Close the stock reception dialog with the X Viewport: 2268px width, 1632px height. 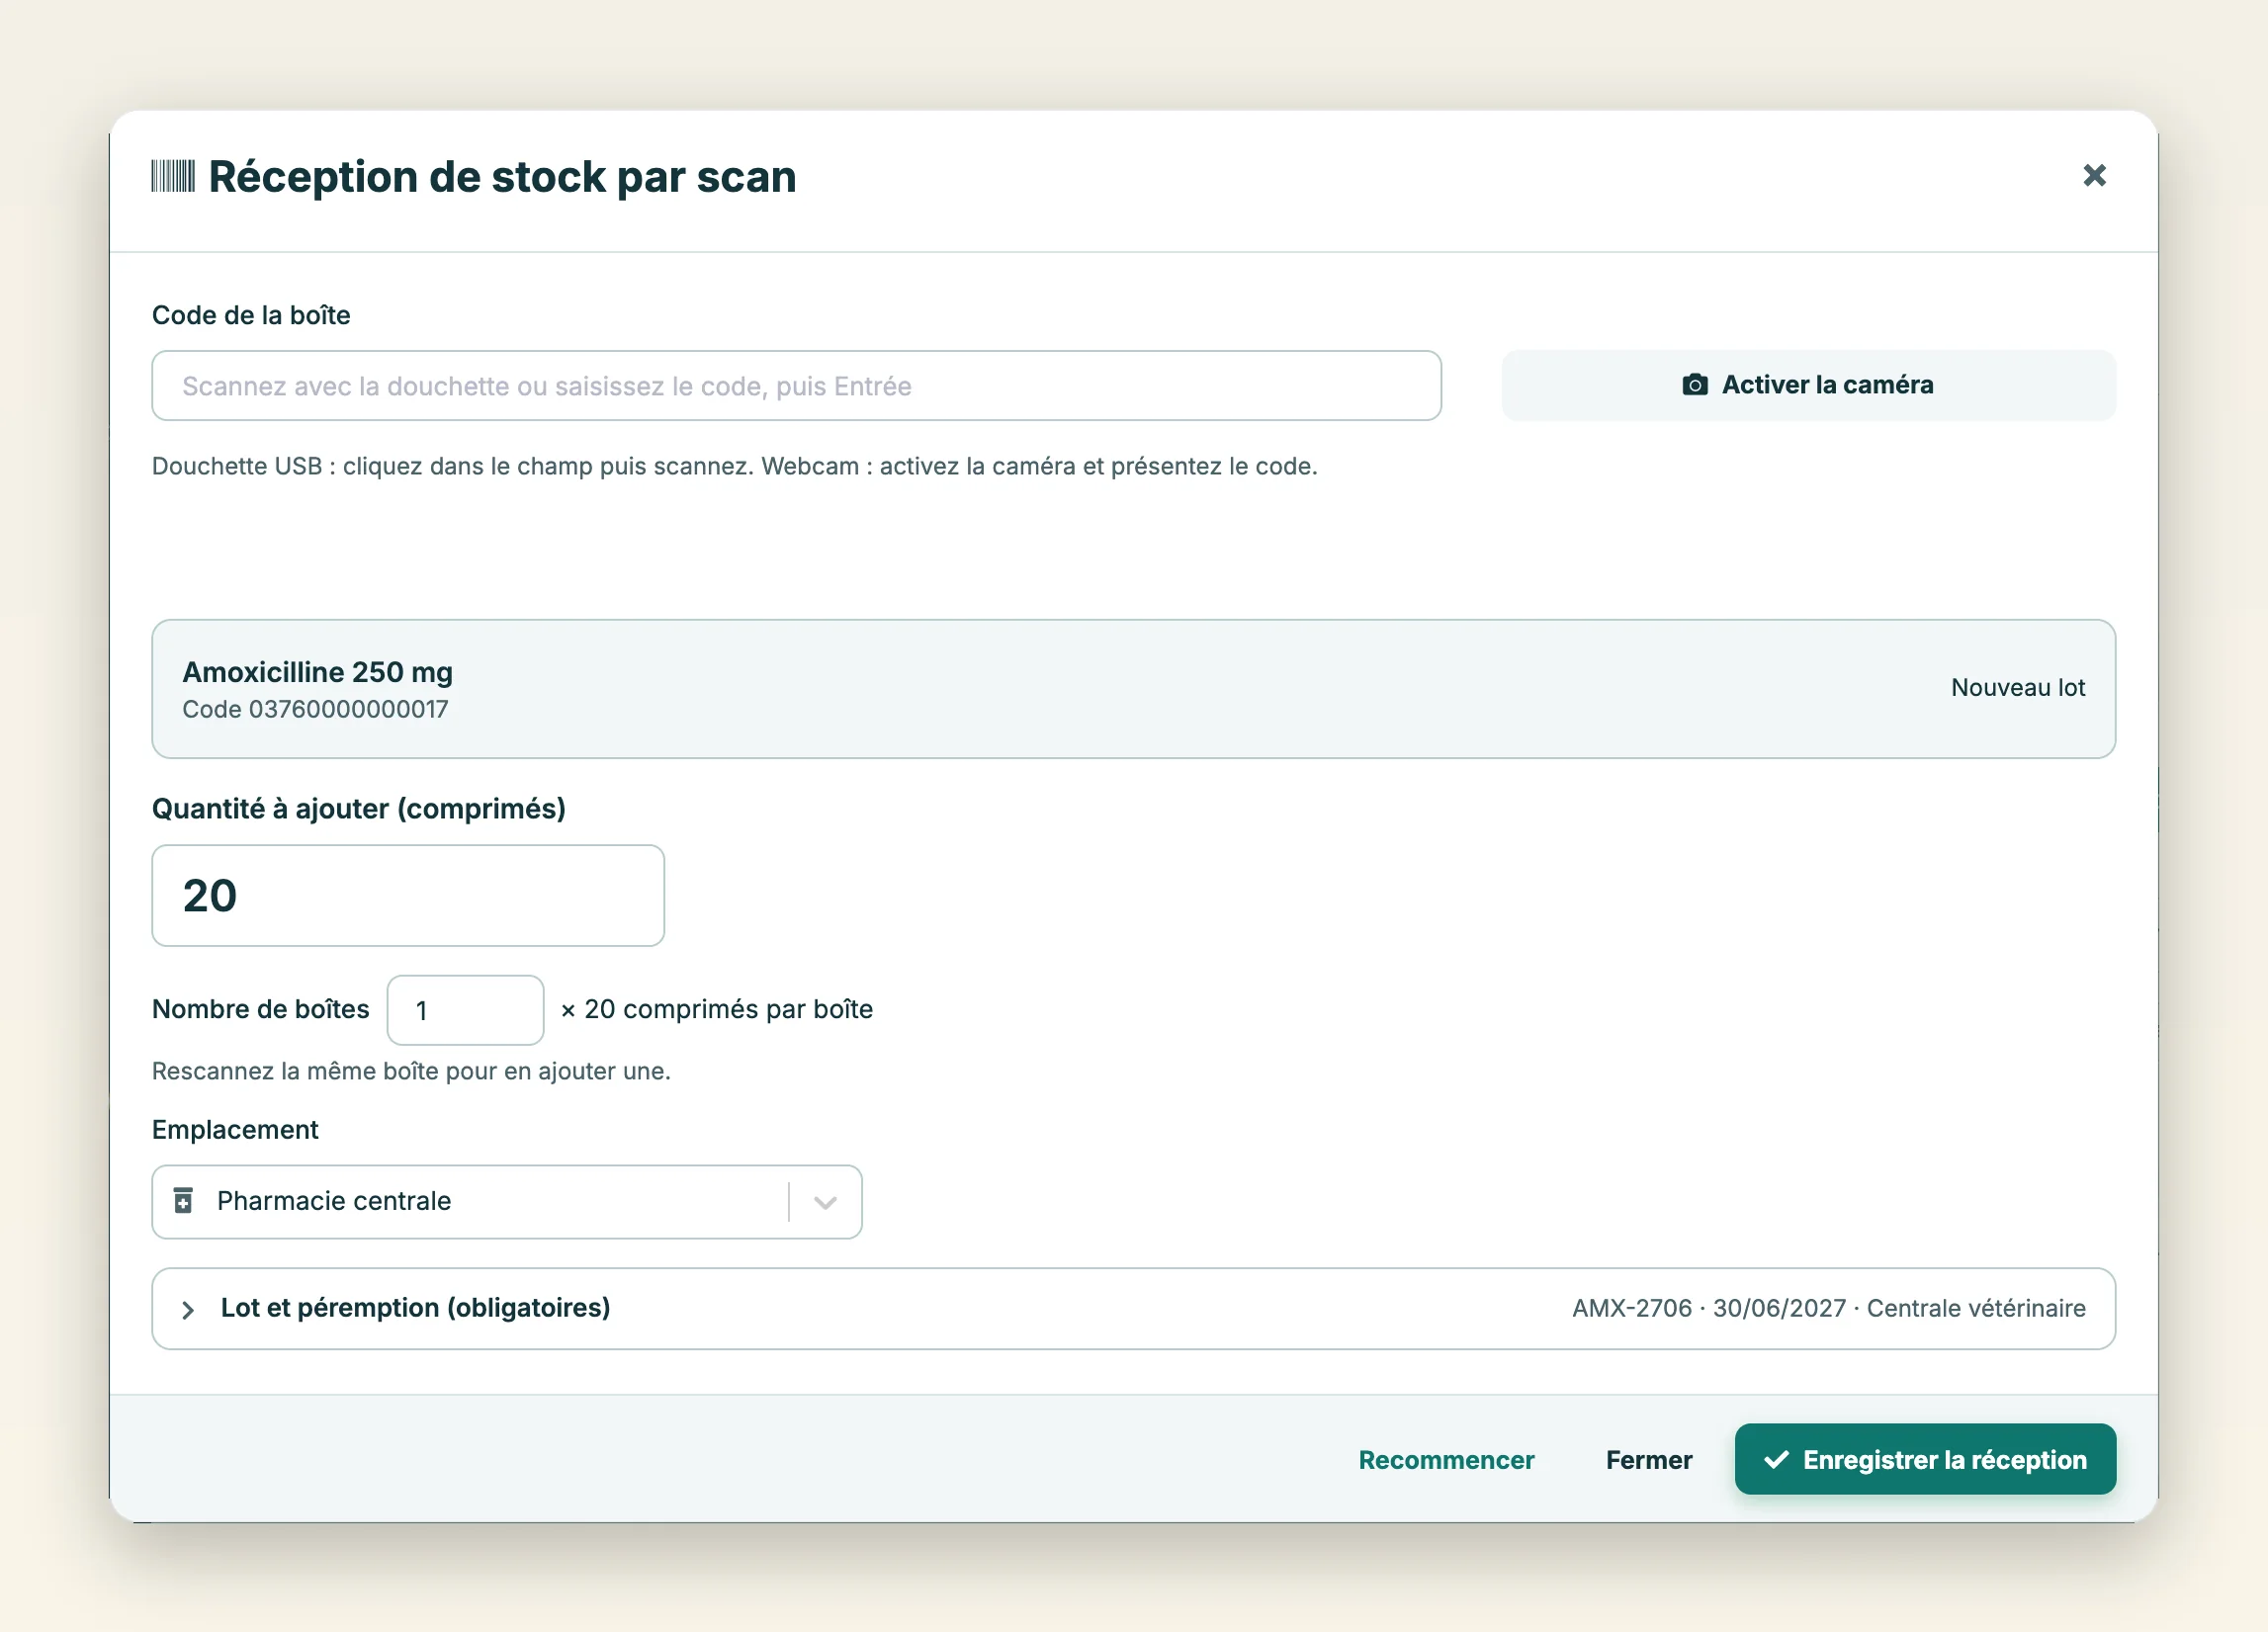tap(2094, 175)
